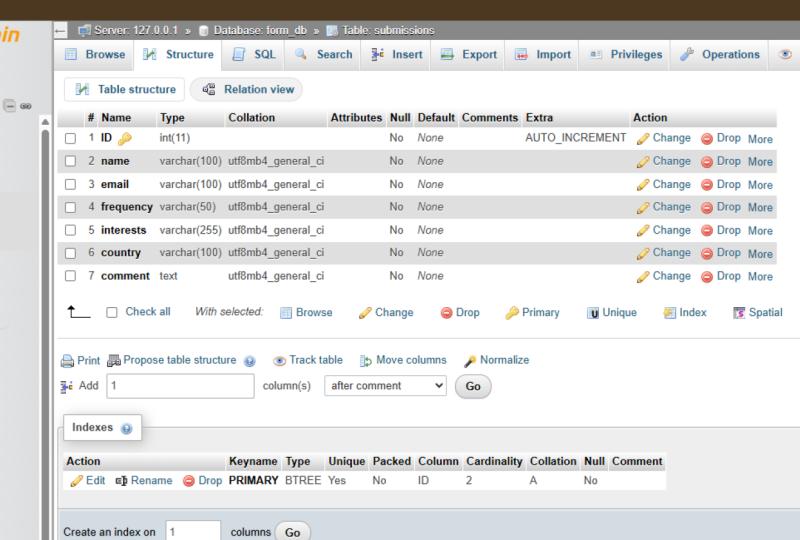Click the Unique icon in With selected
Image resolution: width=800 pixels, height=540 pixels.
(593, 313)
